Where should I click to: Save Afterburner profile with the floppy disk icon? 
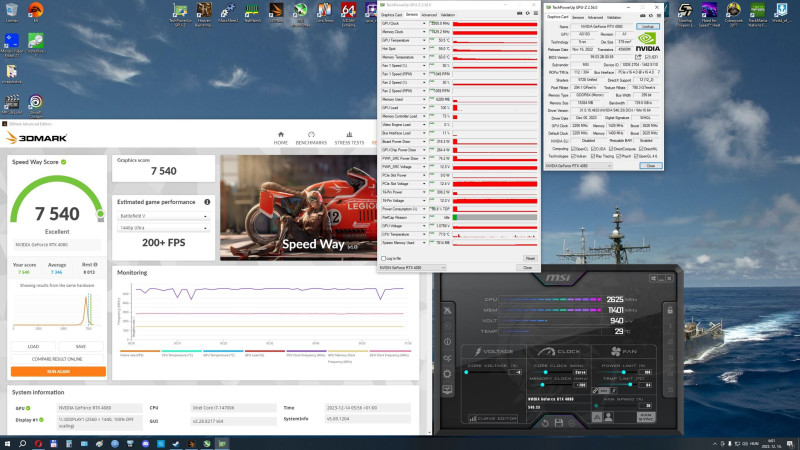[559, 423]
